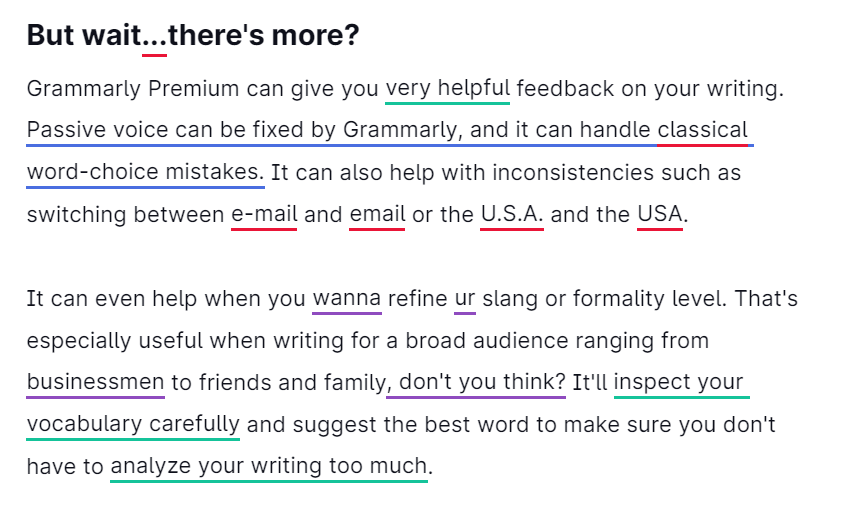Click the underlined word 'e-mail'

[264, 214]
